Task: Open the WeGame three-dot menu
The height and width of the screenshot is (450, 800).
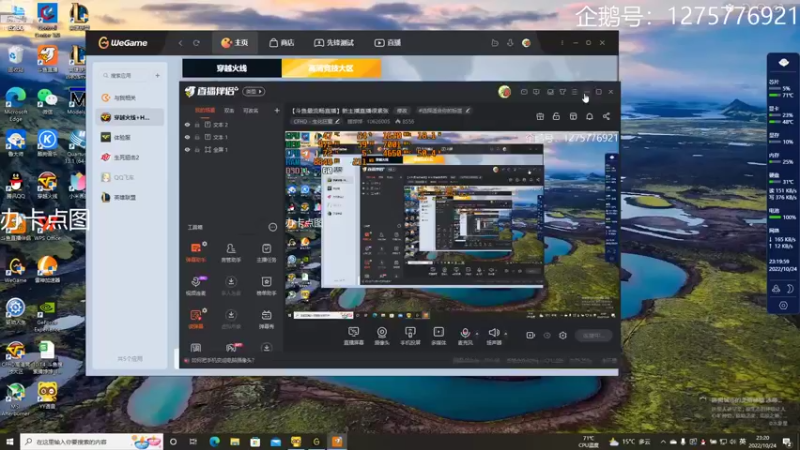Action: click(562, 43)
